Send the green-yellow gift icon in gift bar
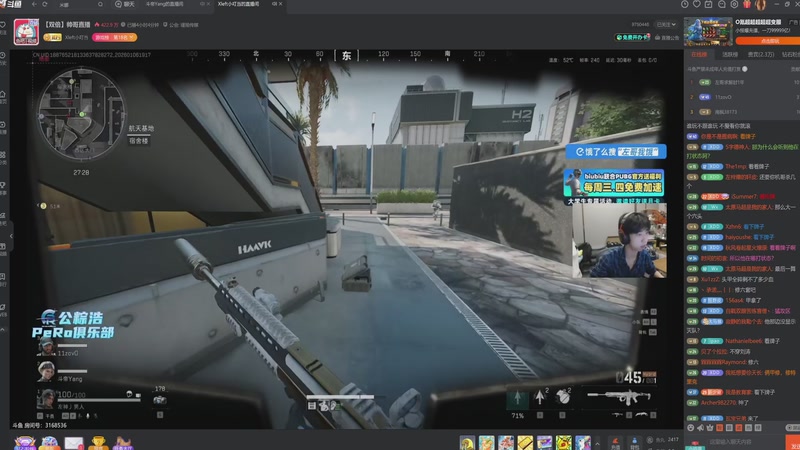This screenshot has height=450, width=800. pos(563,443)
